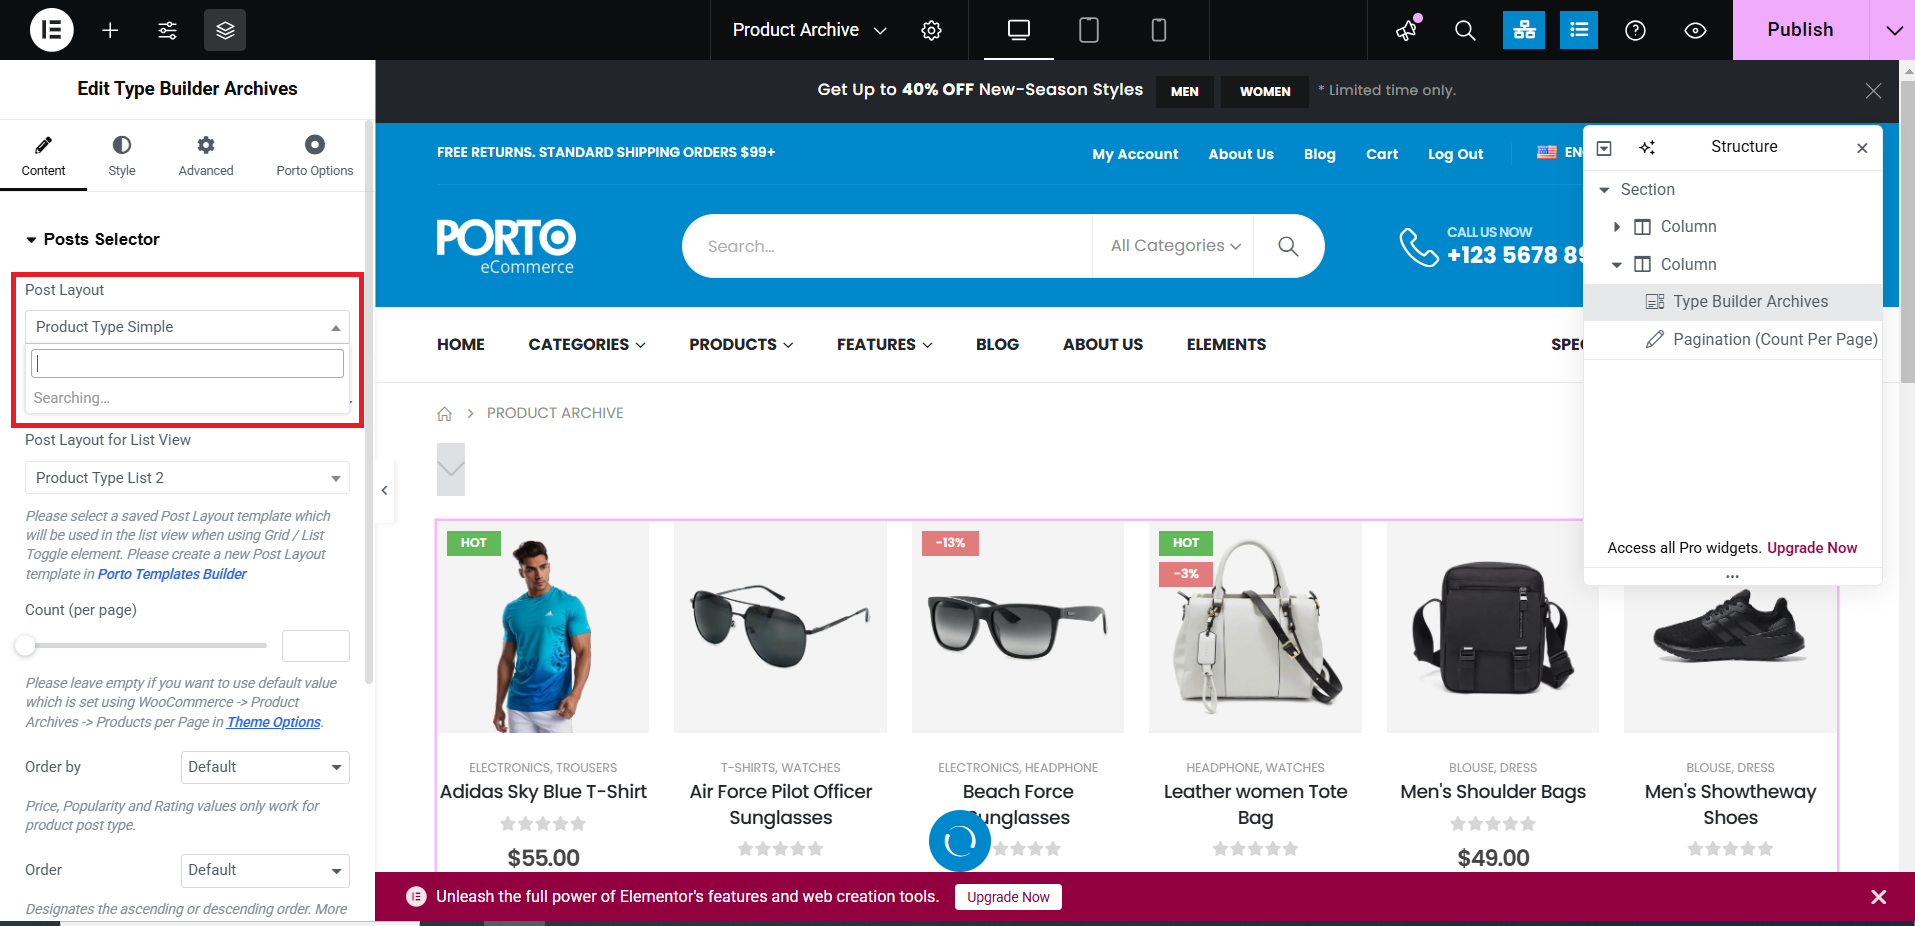Open page settings gear next to Product Archive
The height and width of the screenshot is (926, 1915).
click(x=931, y=30)
